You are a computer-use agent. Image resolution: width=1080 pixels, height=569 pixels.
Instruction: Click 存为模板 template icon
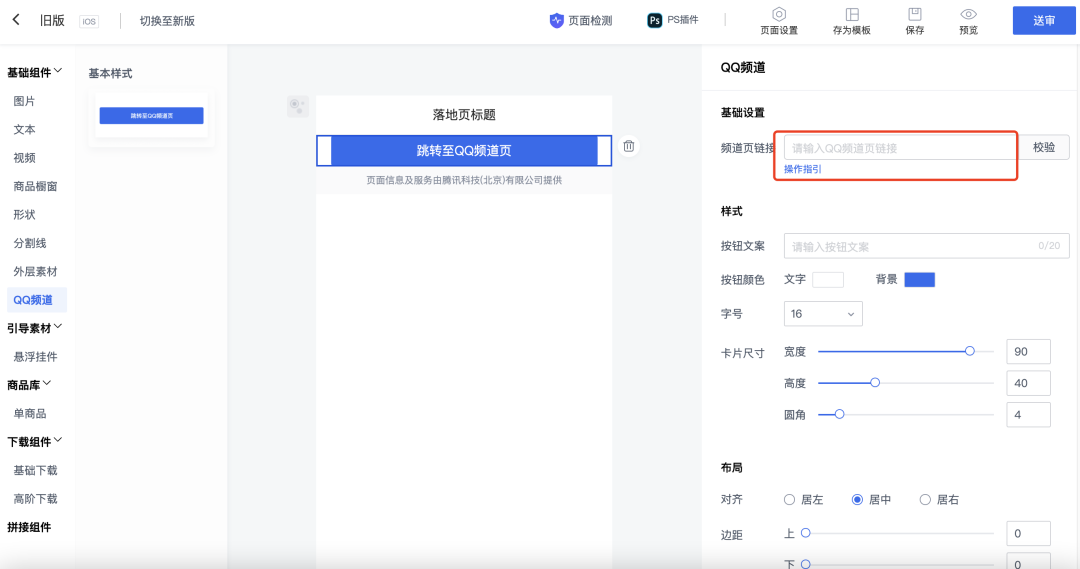[852, 14]
